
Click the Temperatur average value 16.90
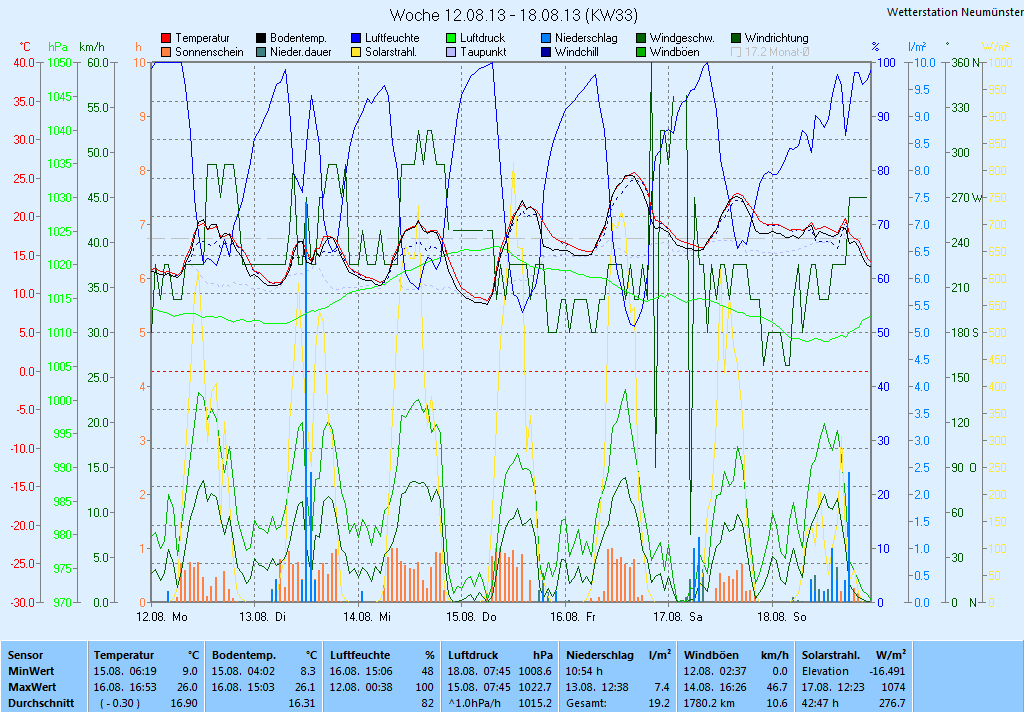tap(184, 704)
